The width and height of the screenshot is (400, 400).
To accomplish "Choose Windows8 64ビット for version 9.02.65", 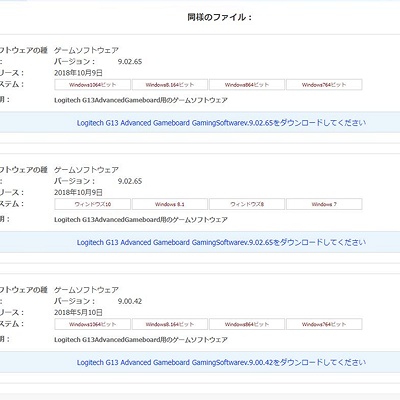I will (x=247, y=85).
